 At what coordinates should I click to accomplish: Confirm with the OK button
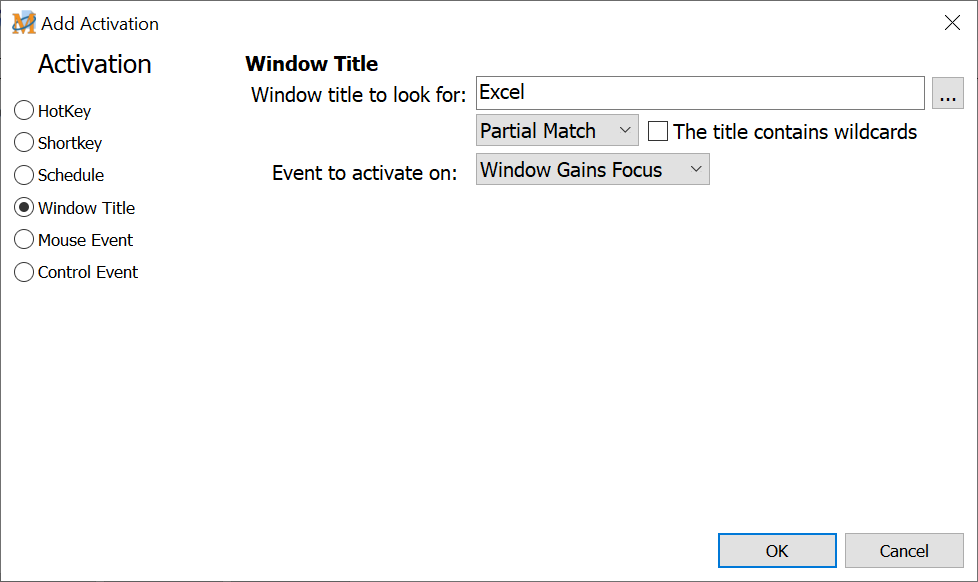(777, 551)
